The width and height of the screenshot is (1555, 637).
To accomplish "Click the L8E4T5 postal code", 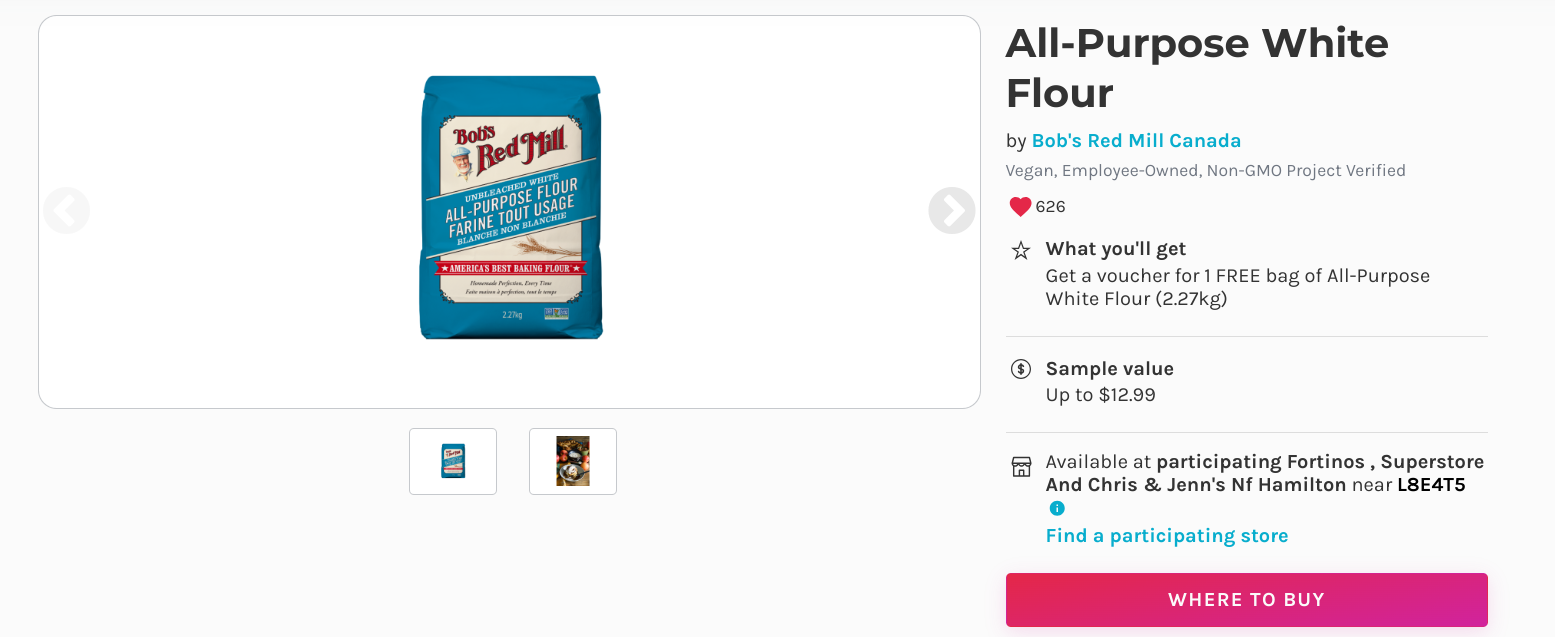I will 1431,485.
